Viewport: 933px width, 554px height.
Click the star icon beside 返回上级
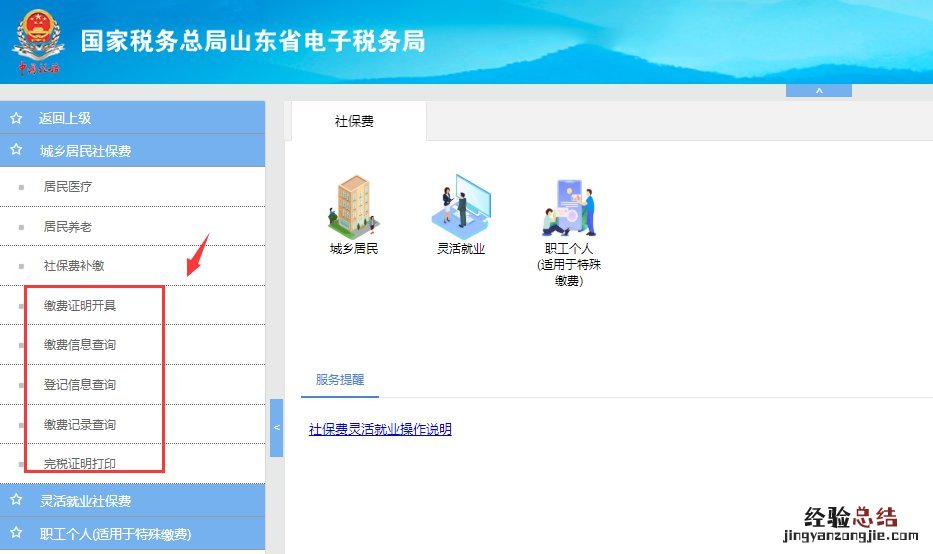pos(16,118)
